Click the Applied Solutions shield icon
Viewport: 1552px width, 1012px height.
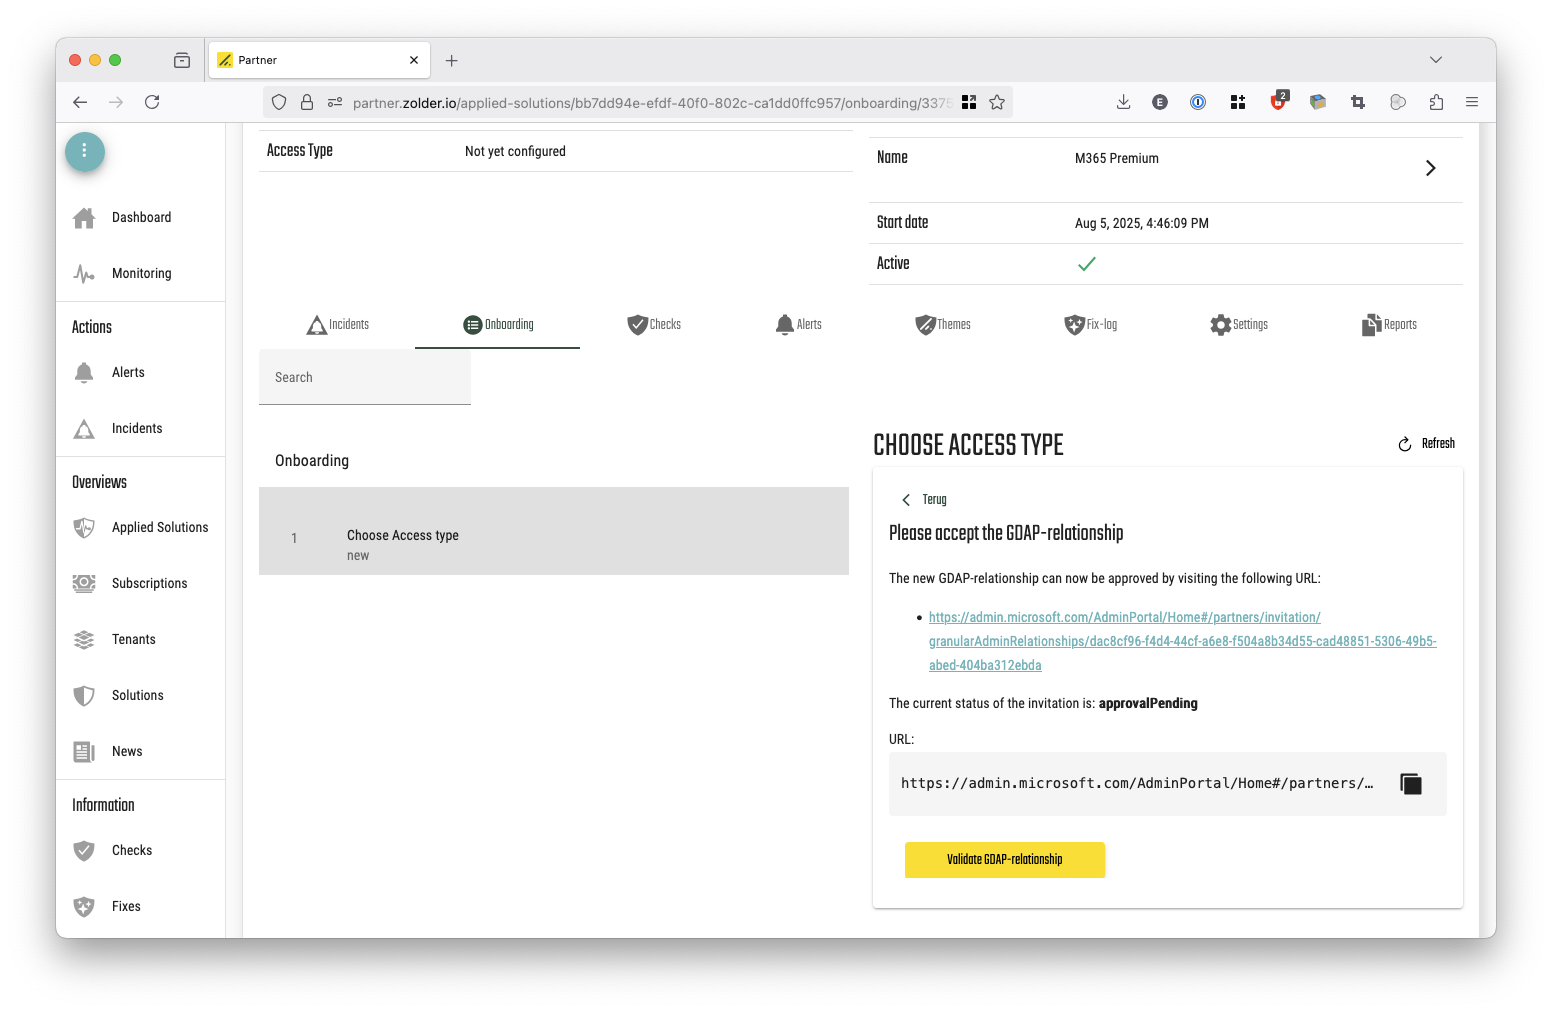click(x=84, y=528)
